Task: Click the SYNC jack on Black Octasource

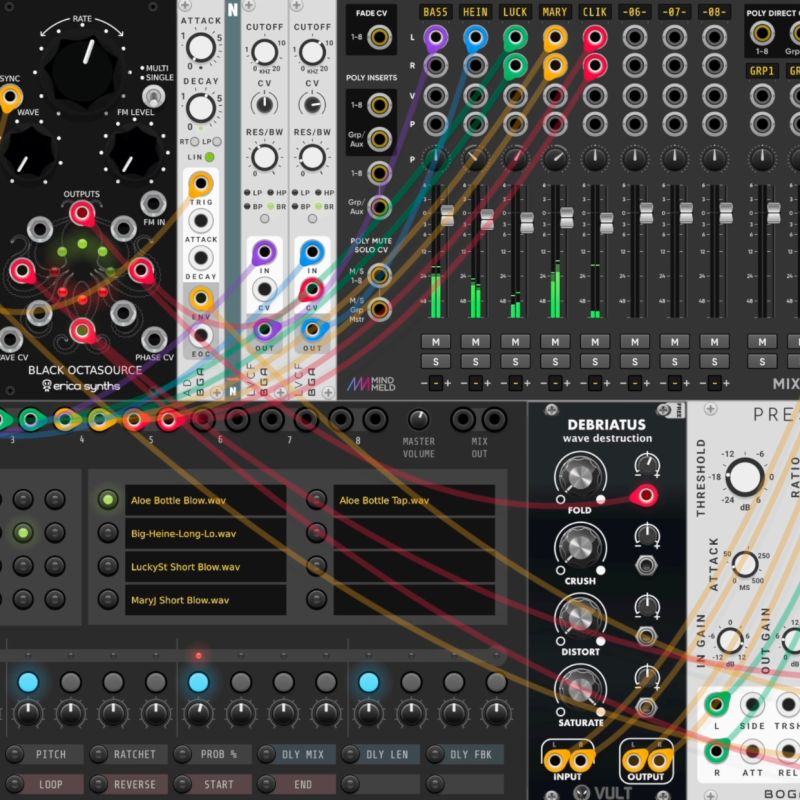Action: click(9, 96)
